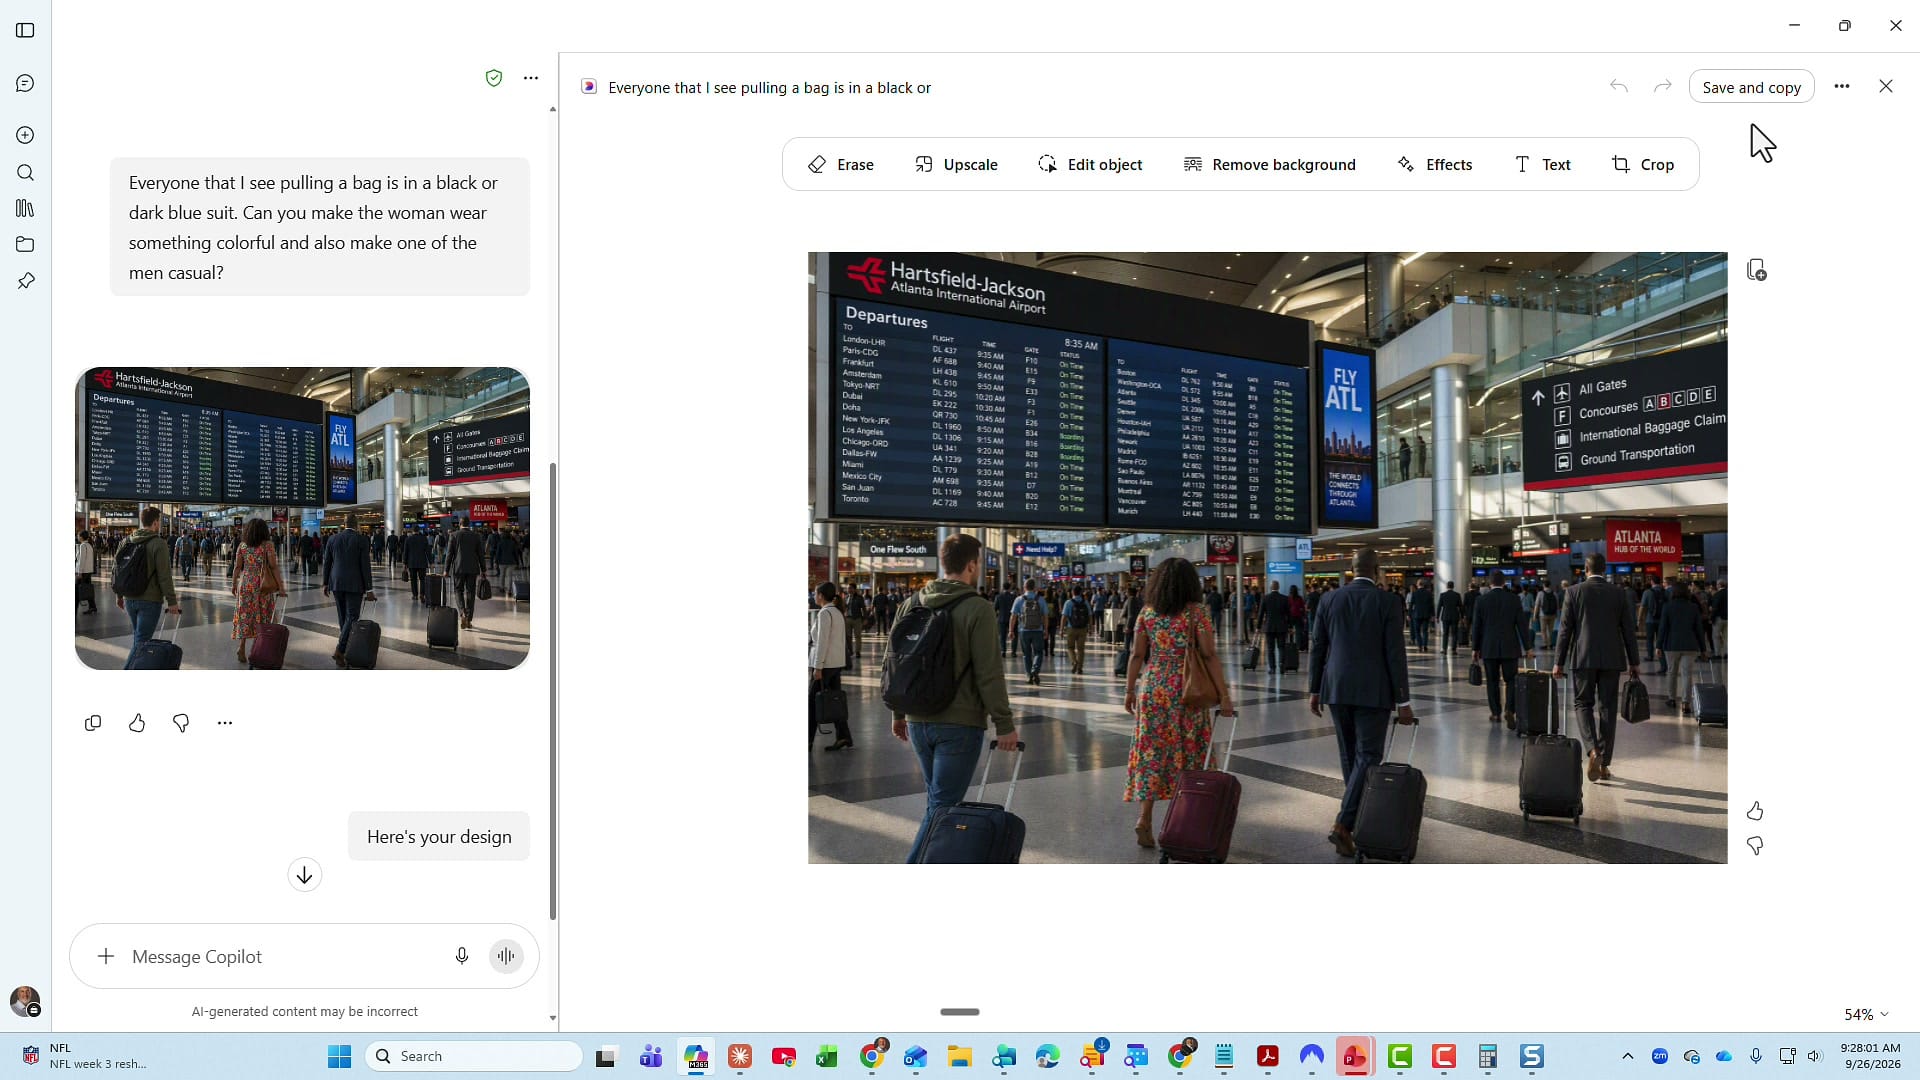
Task: Redo the edit in editor
Action: point(1663,86)
